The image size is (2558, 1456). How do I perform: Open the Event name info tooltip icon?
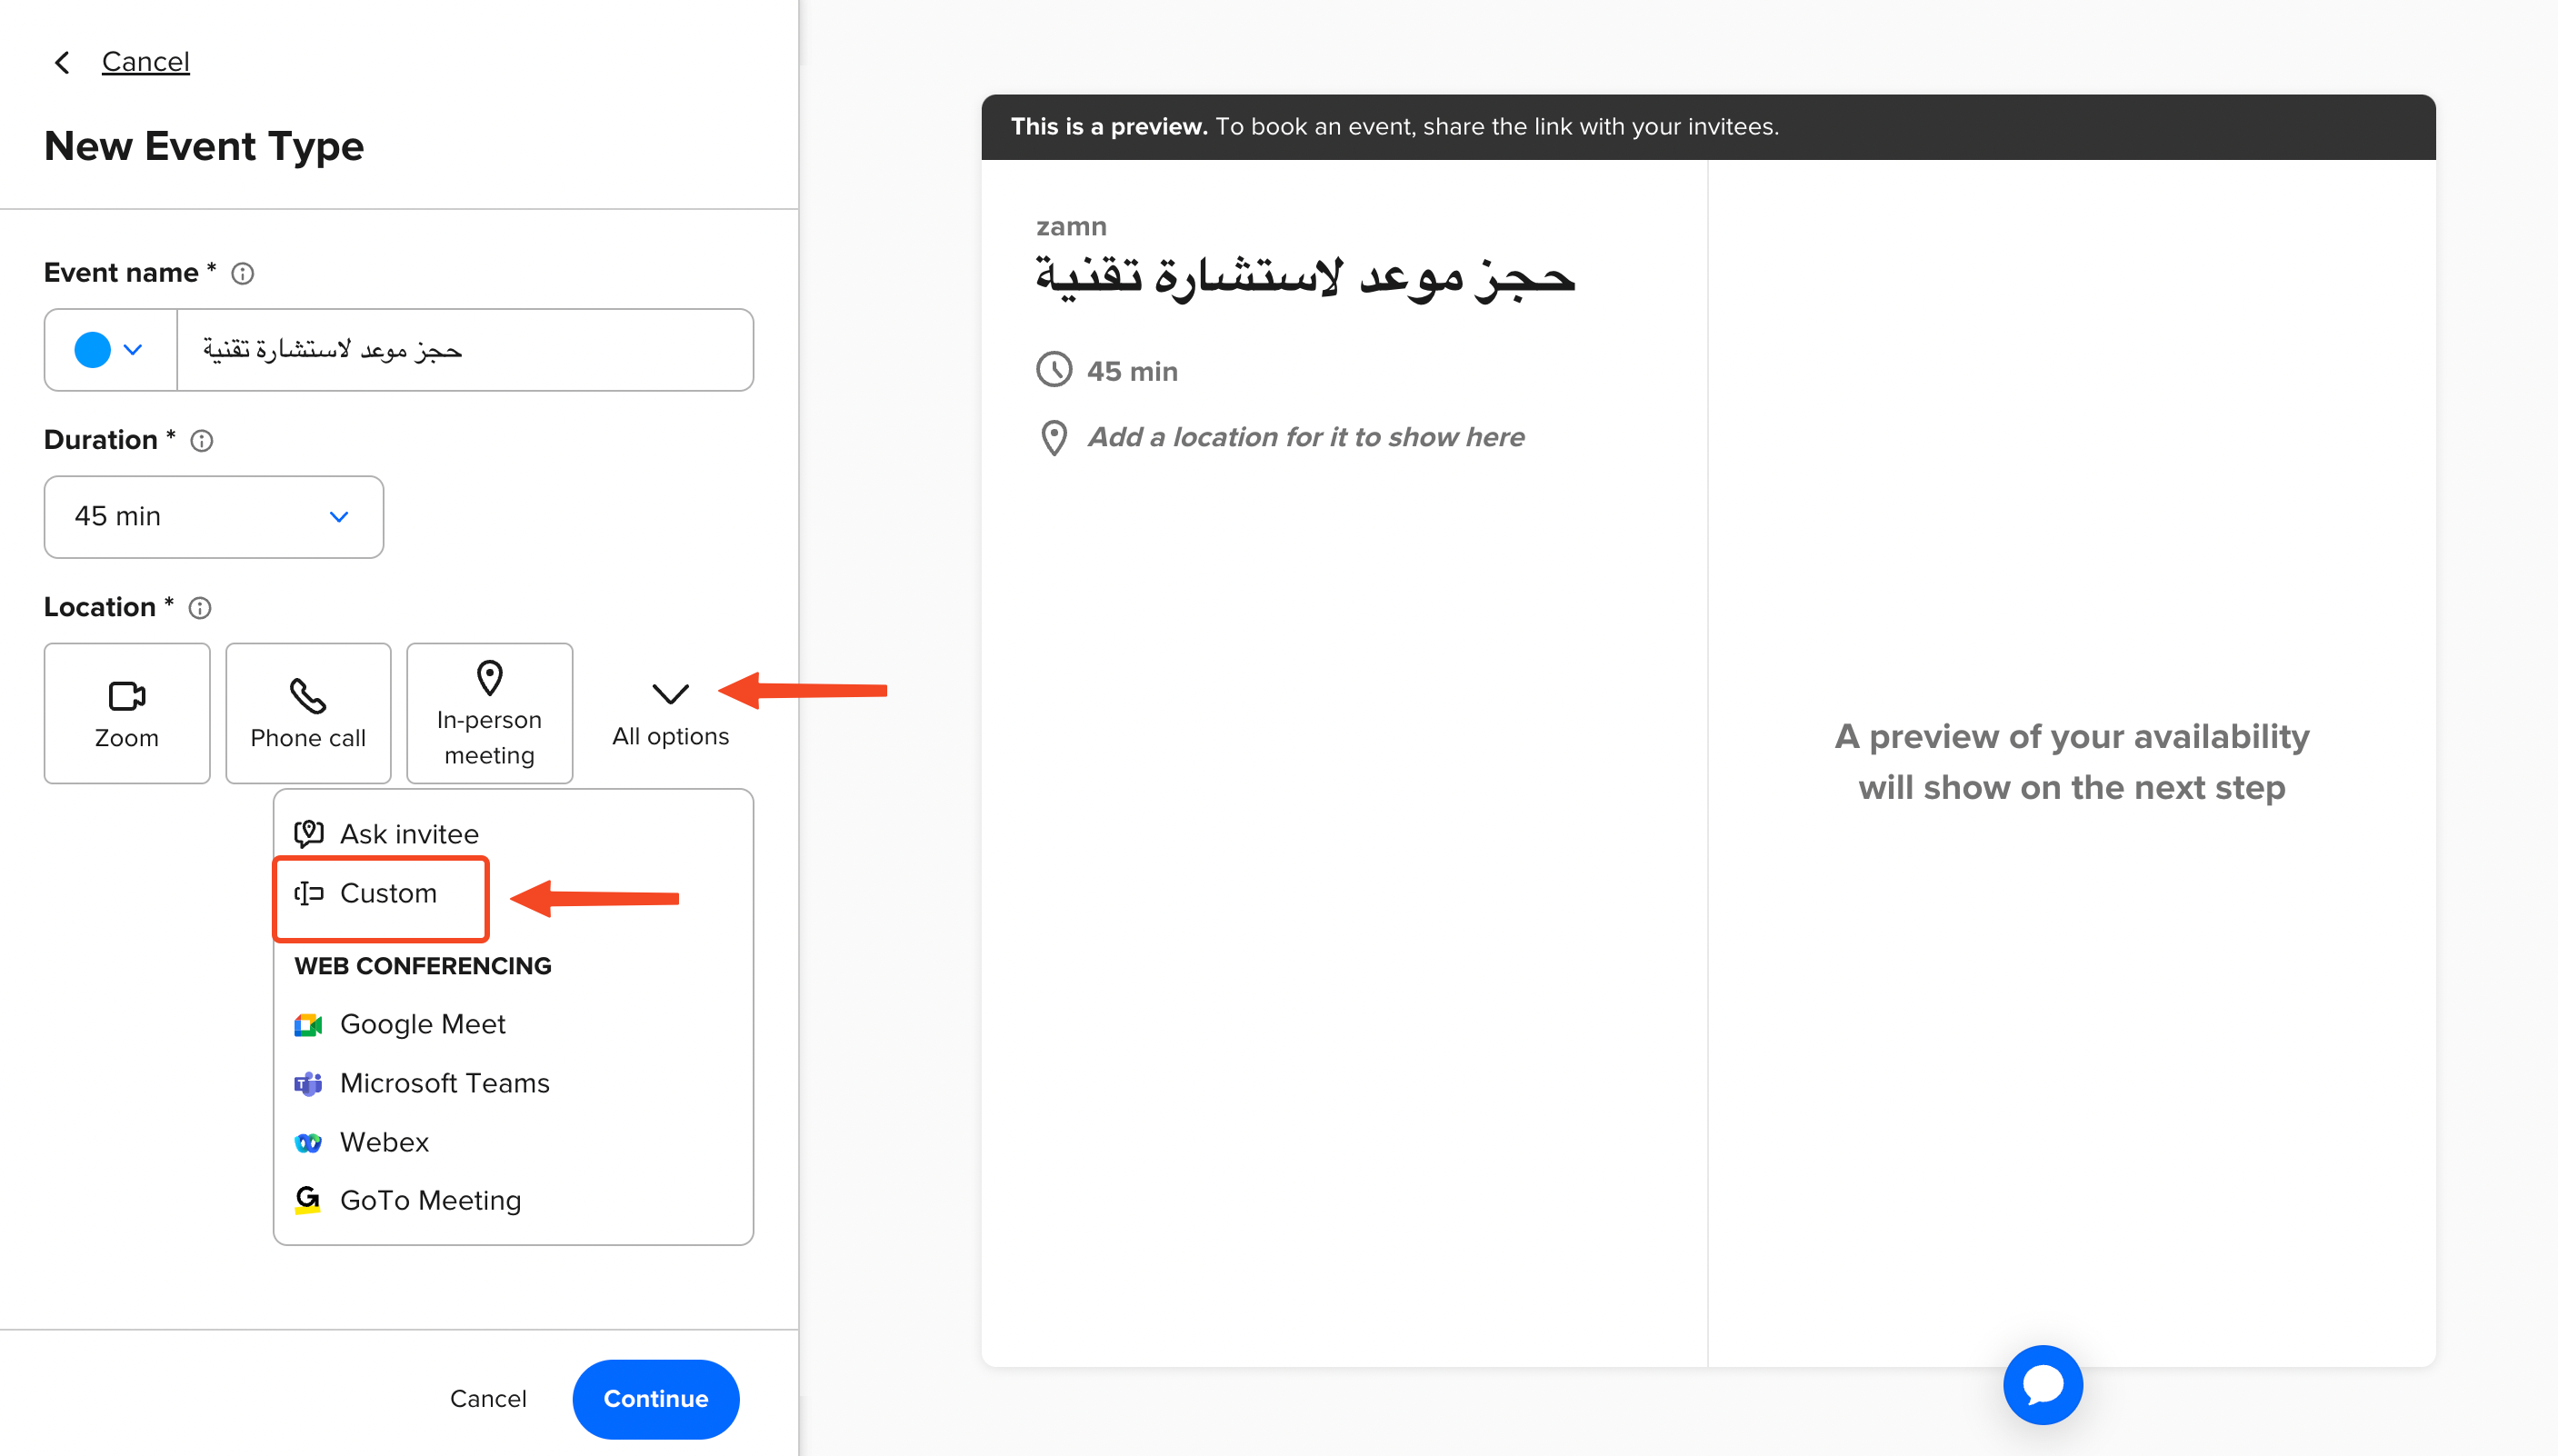[x=243, y=273]
